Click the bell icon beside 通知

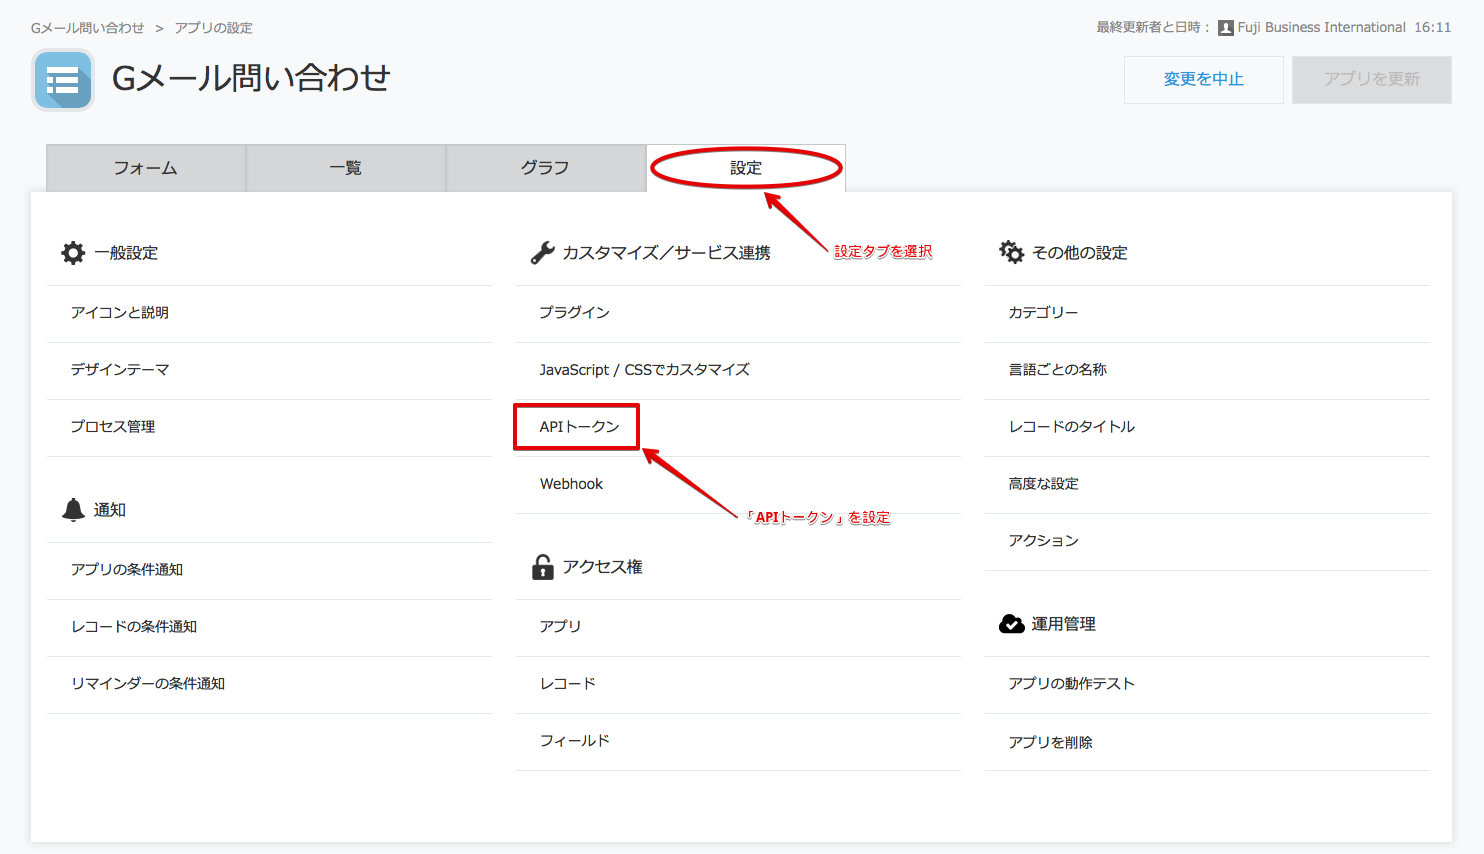(73, 510)
